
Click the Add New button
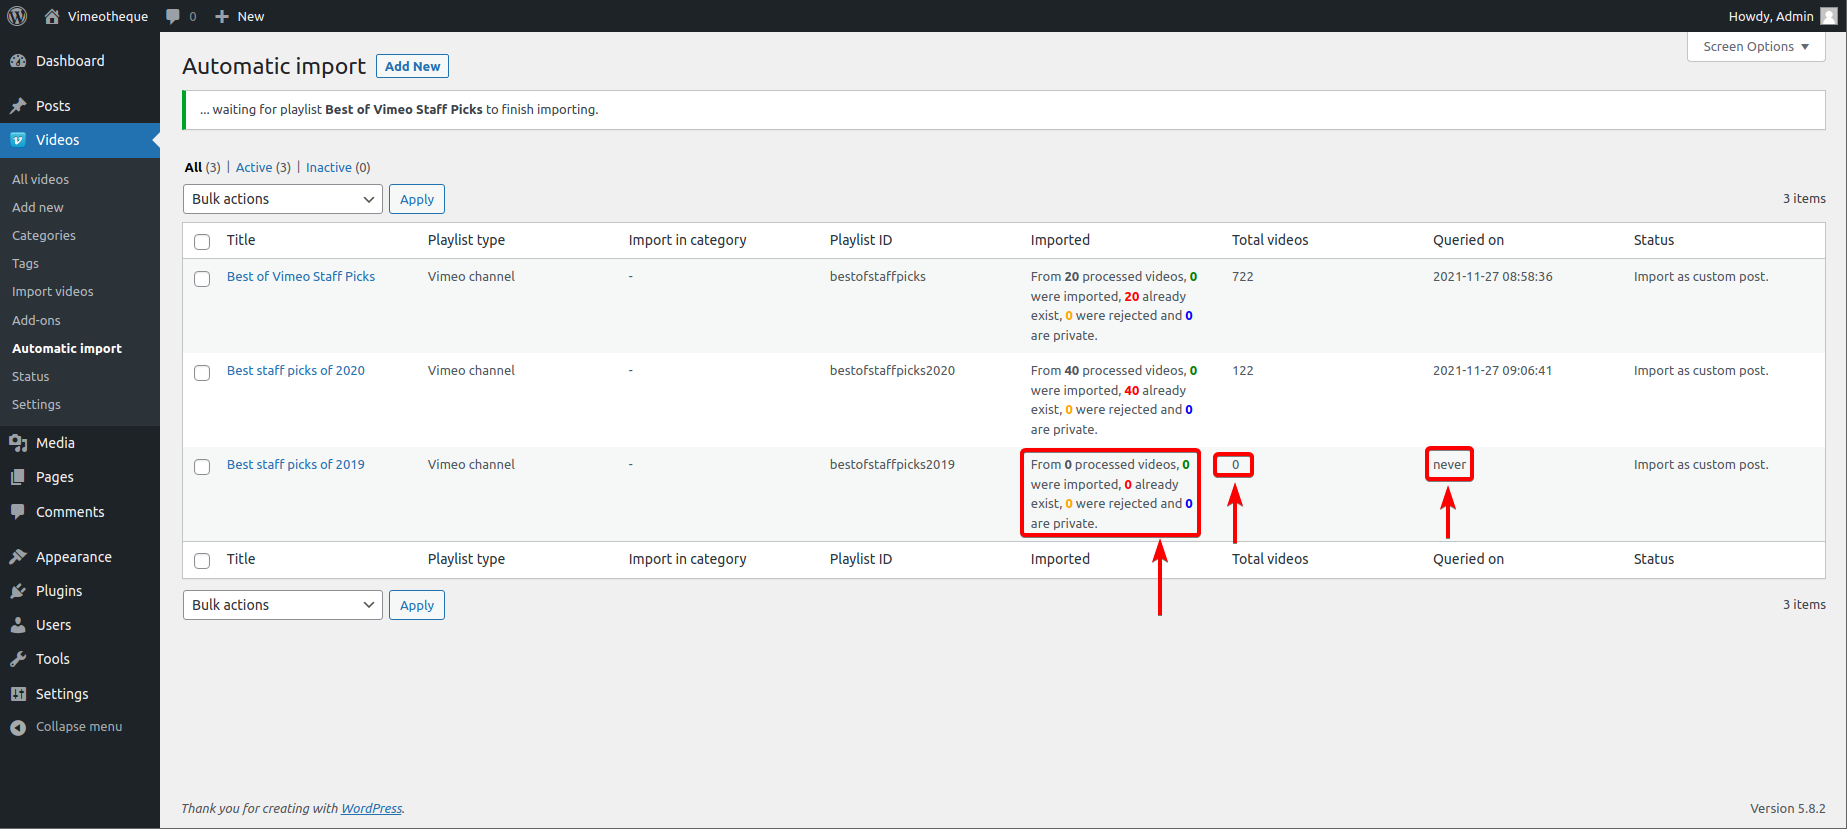[412, 66]
